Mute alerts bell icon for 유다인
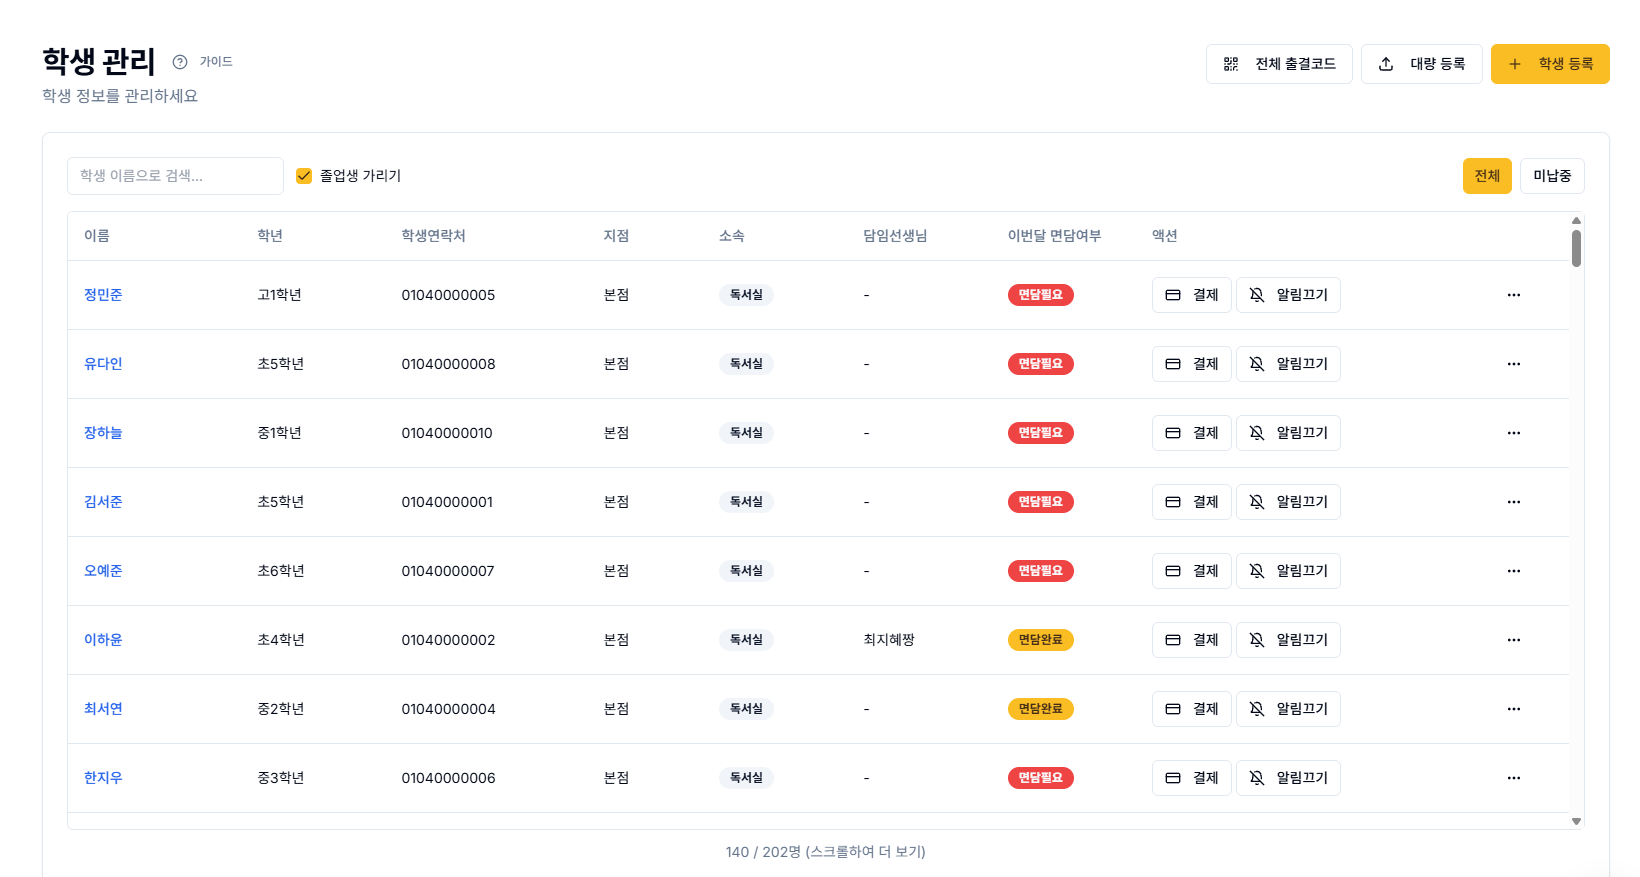The width and height of the screenshot is (1640, 877). click(1257, 364)
